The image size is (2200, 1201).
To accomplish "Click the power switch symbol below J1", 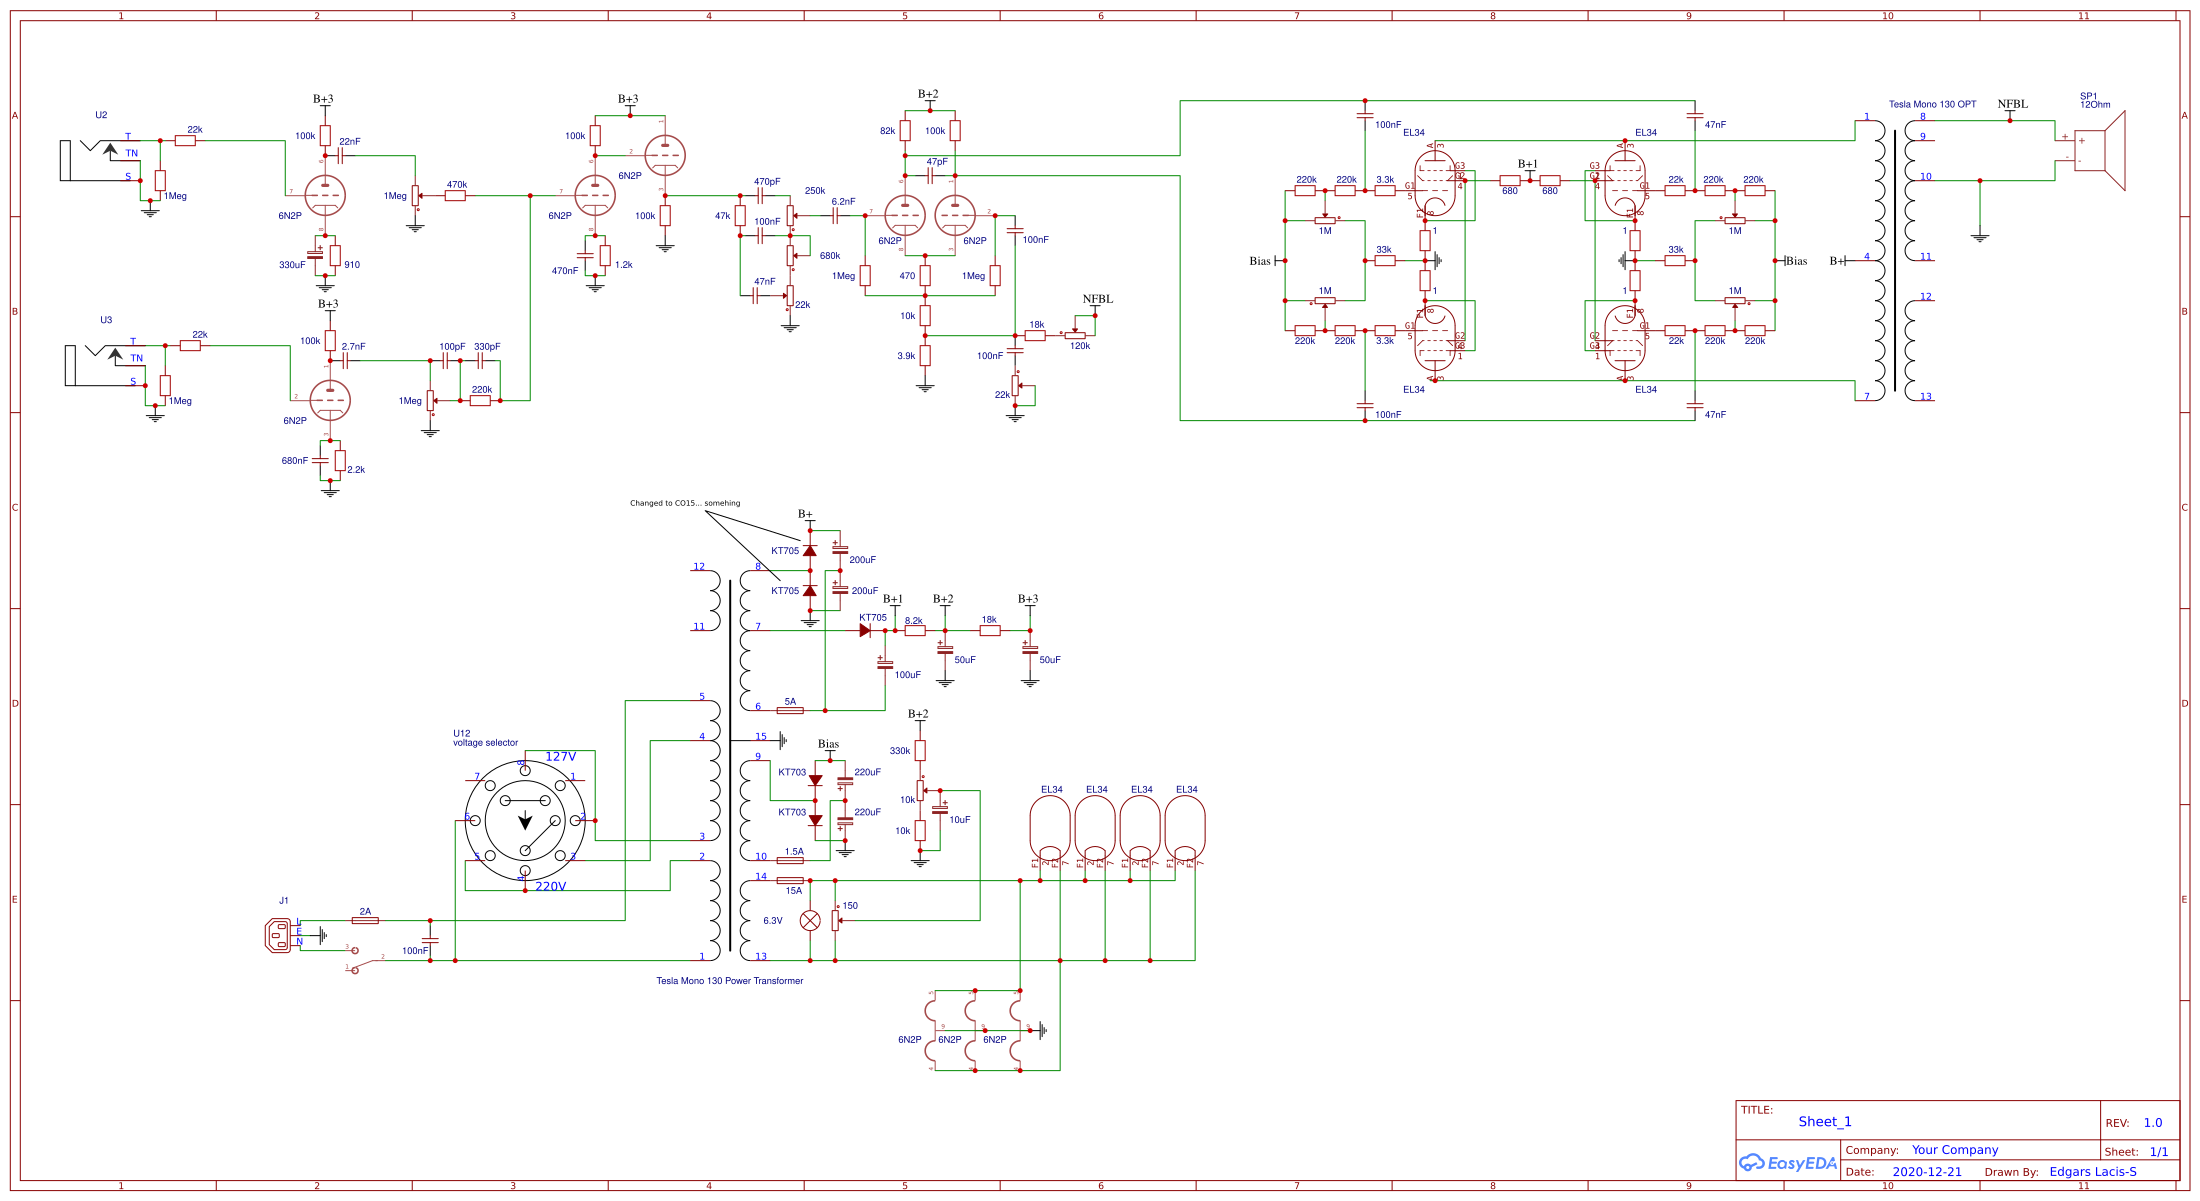I will pos(365,960).
